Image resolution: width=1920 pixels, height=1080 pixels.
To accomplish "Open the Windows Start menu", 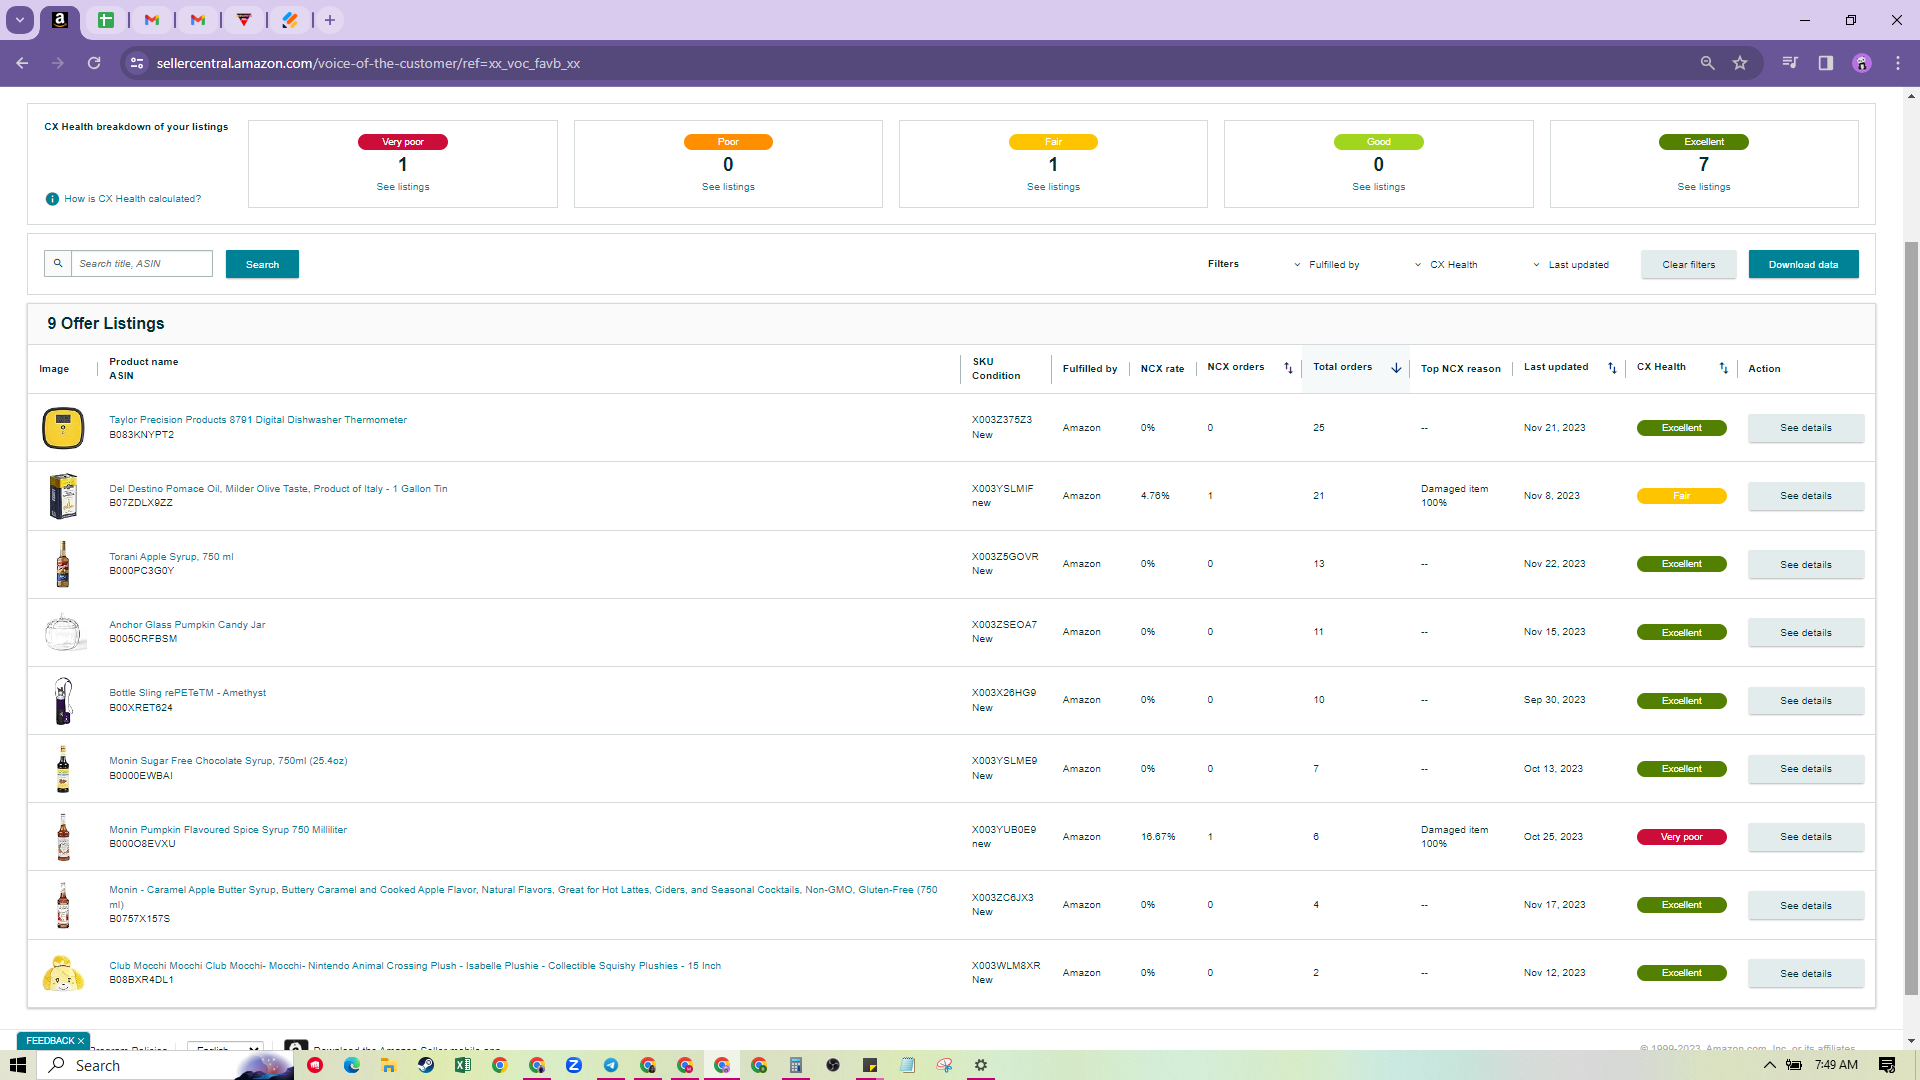I will pyautogui.click(x=18, y=1065).
